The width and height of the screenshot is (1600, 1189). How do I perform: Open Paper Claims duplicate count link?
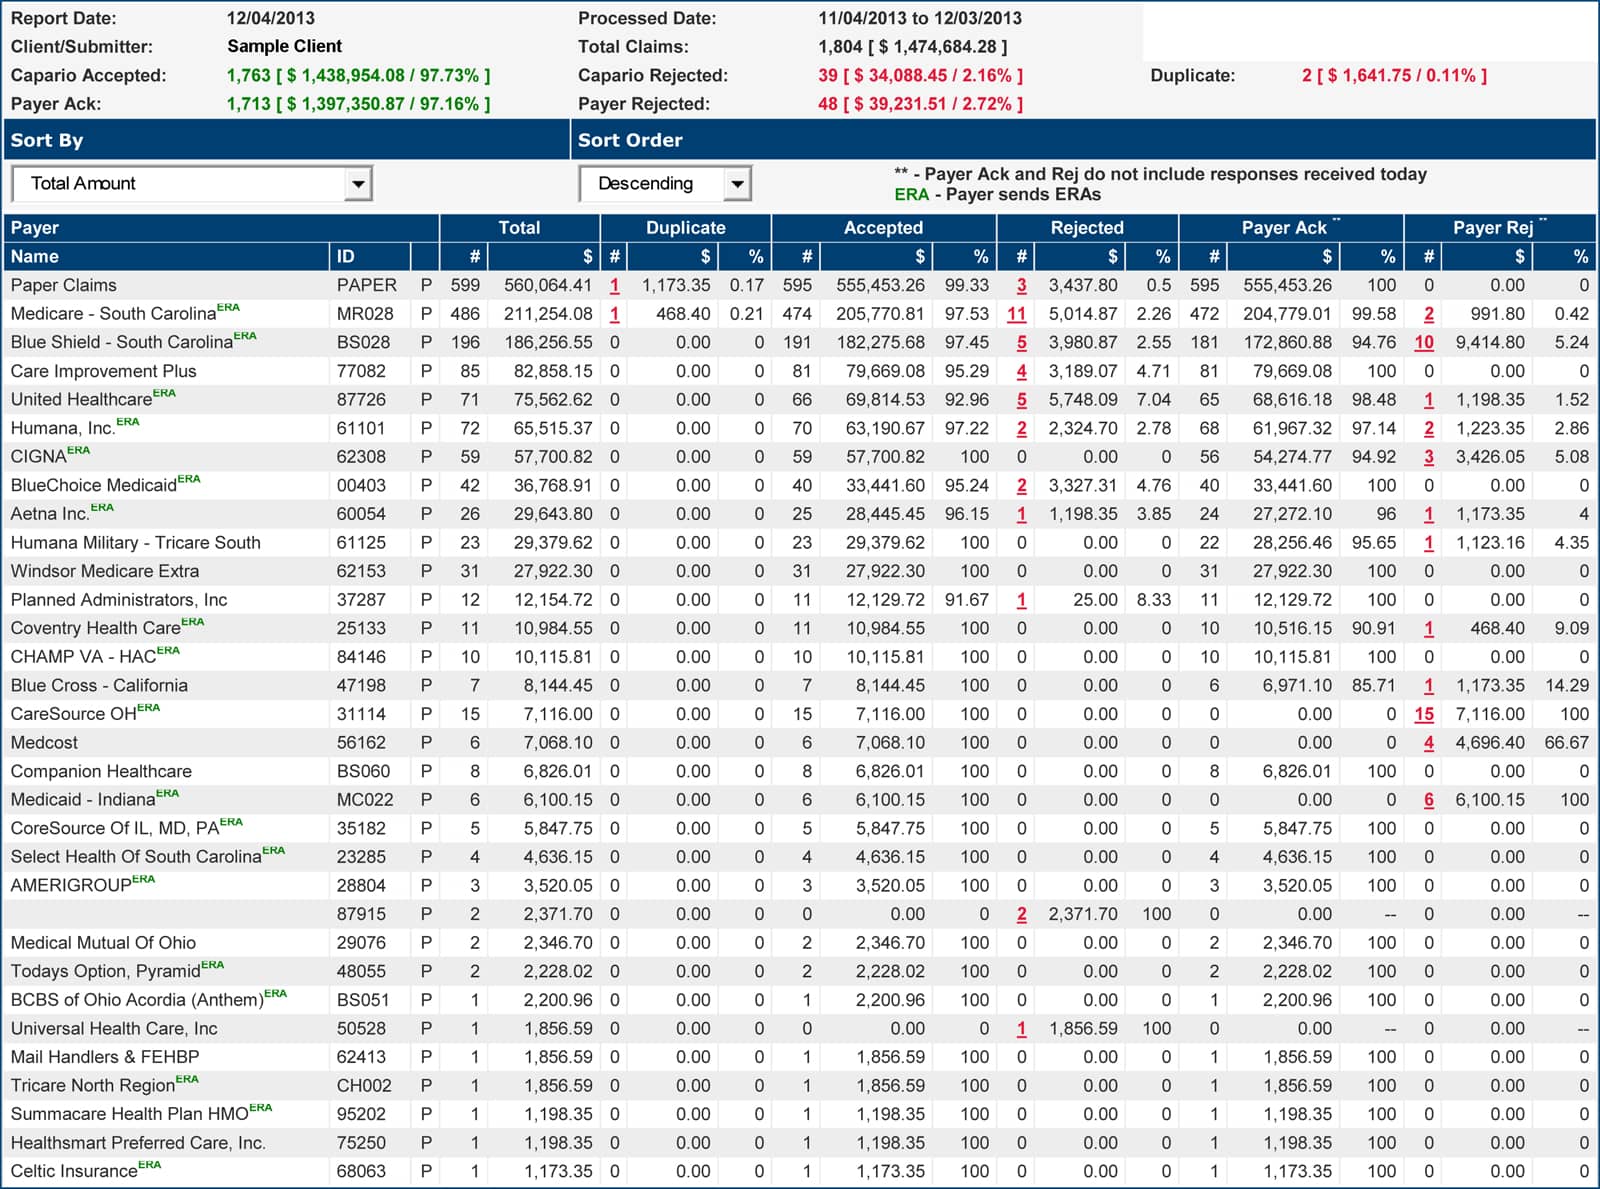click(x=614, y=285)
